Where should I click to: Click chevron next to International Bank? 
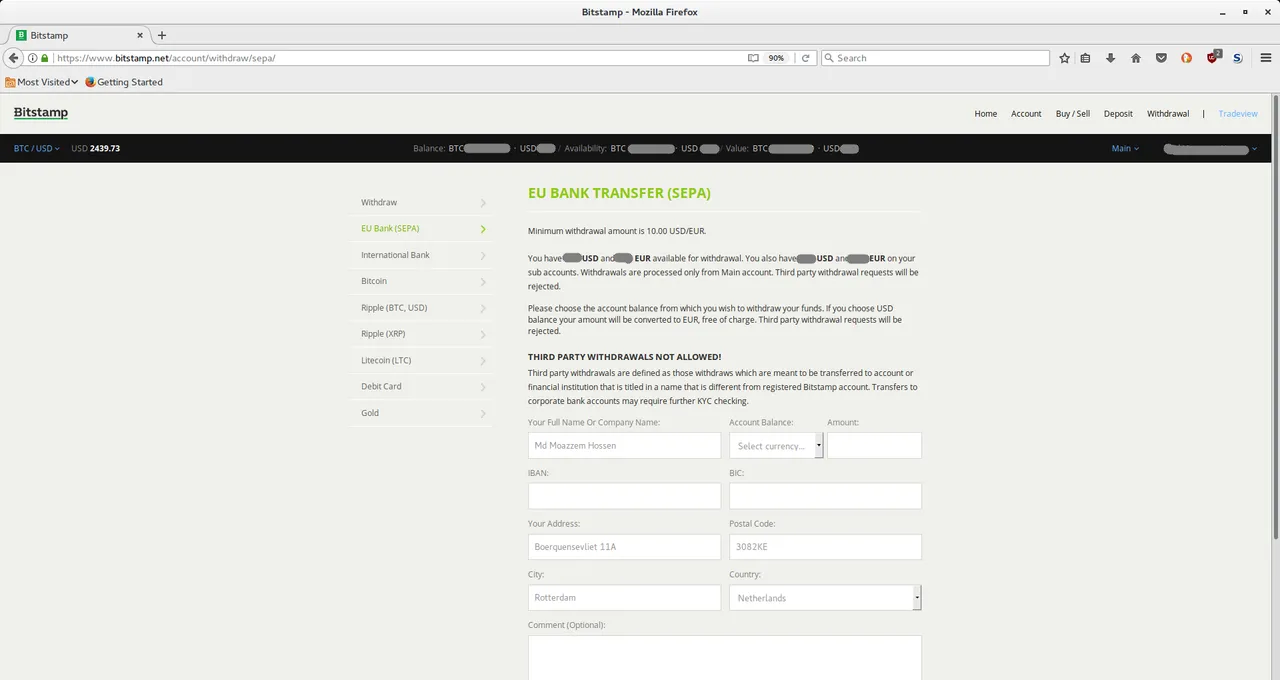coord(483,256)
